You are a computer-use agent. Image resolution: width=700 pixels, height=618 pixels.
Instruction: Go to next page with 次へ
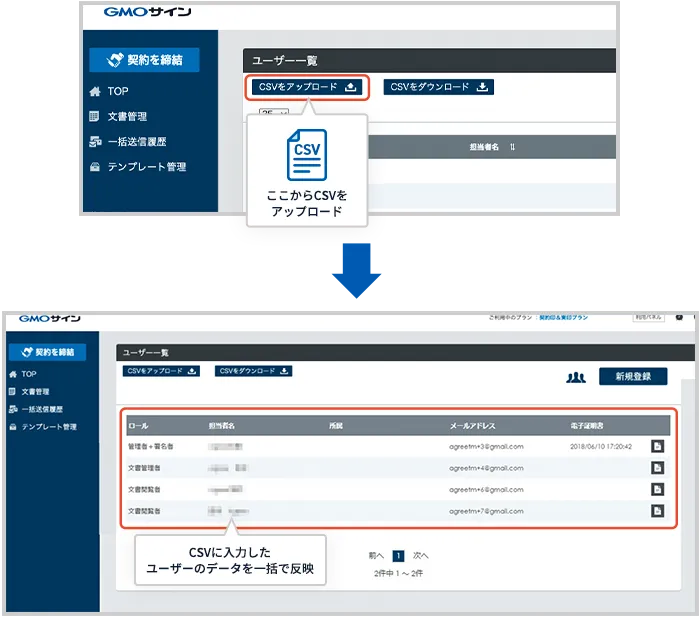(420, 555)
